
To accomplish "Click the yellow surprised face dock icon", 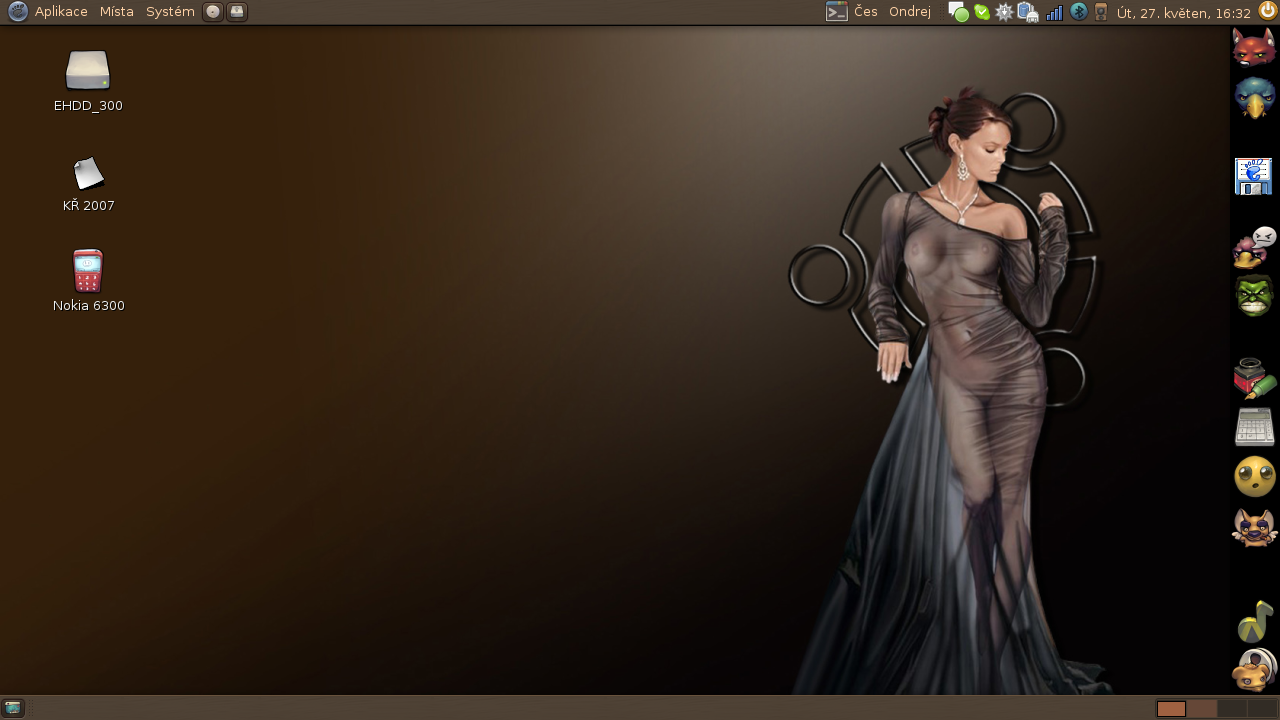I will pos(1254,477).
